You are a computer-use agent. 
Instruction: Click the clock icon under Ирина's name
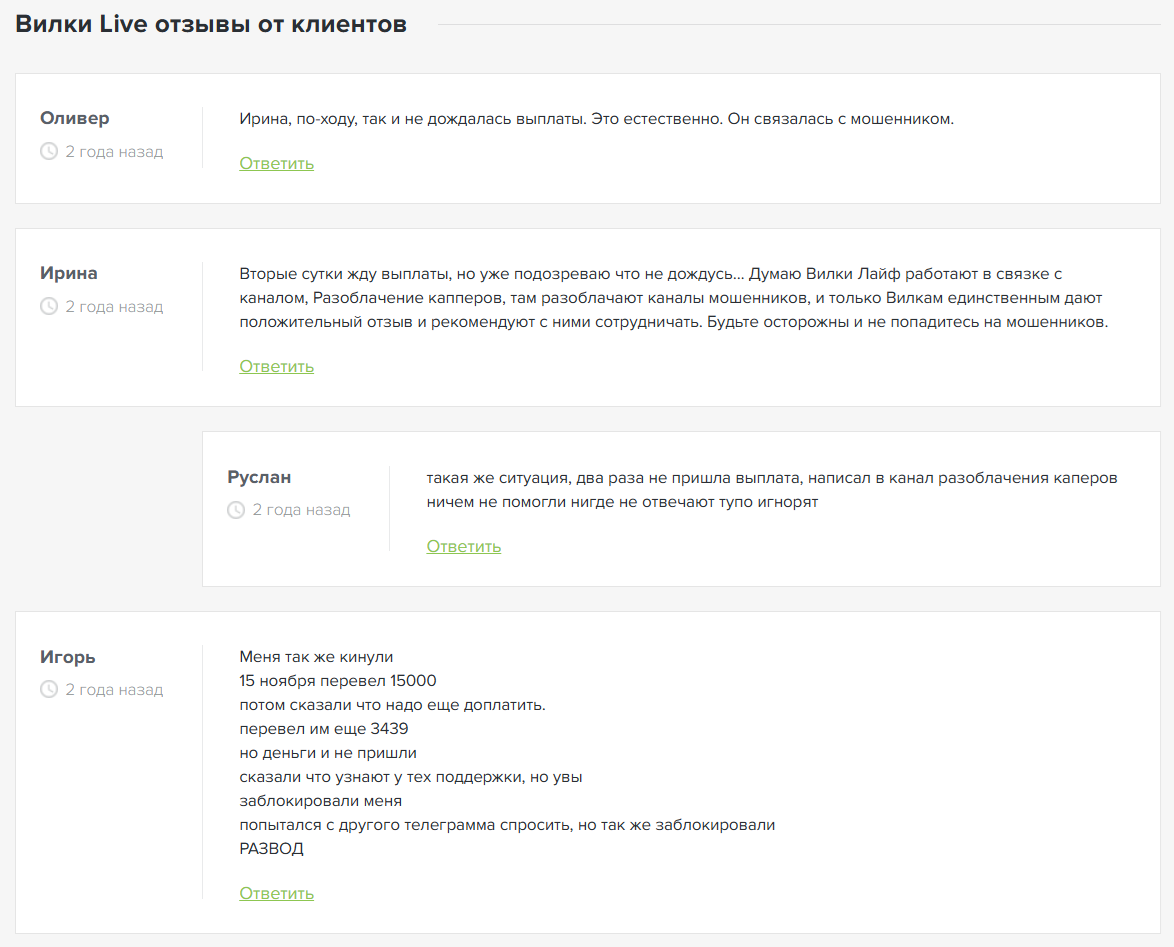pyautogui.click(x=49, y=307)
